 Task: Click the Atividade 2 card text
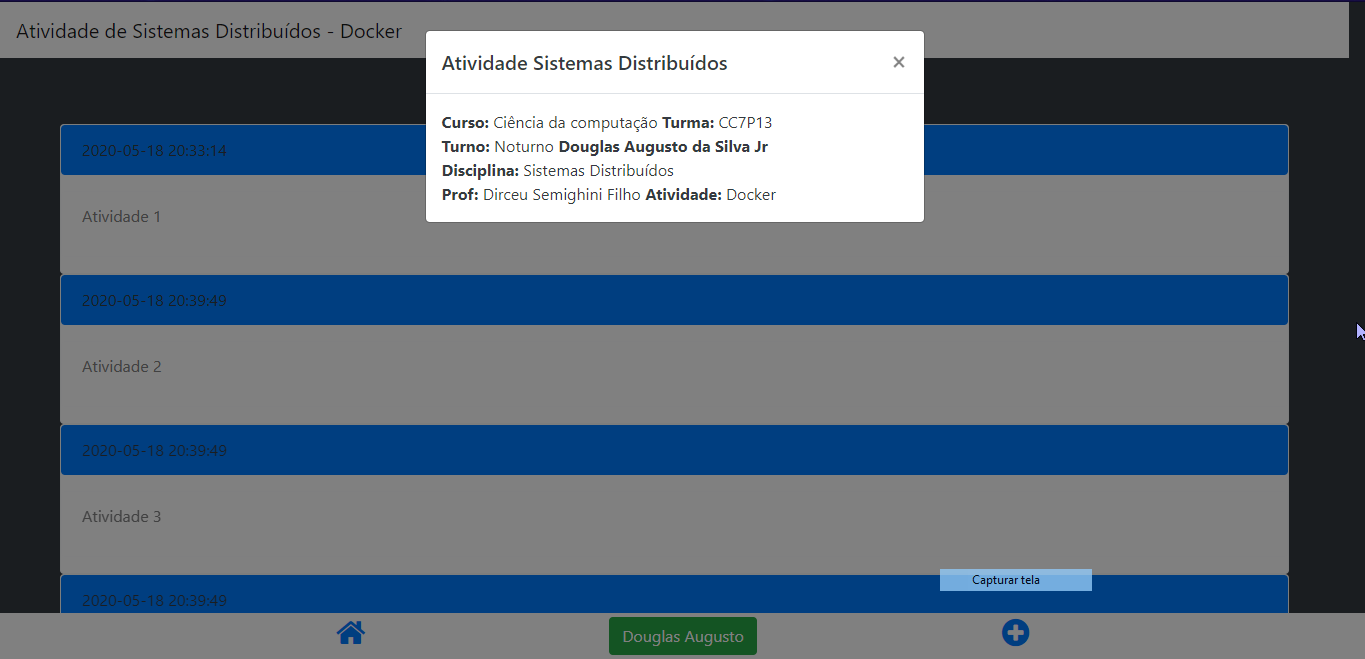[x=121, y=366]
